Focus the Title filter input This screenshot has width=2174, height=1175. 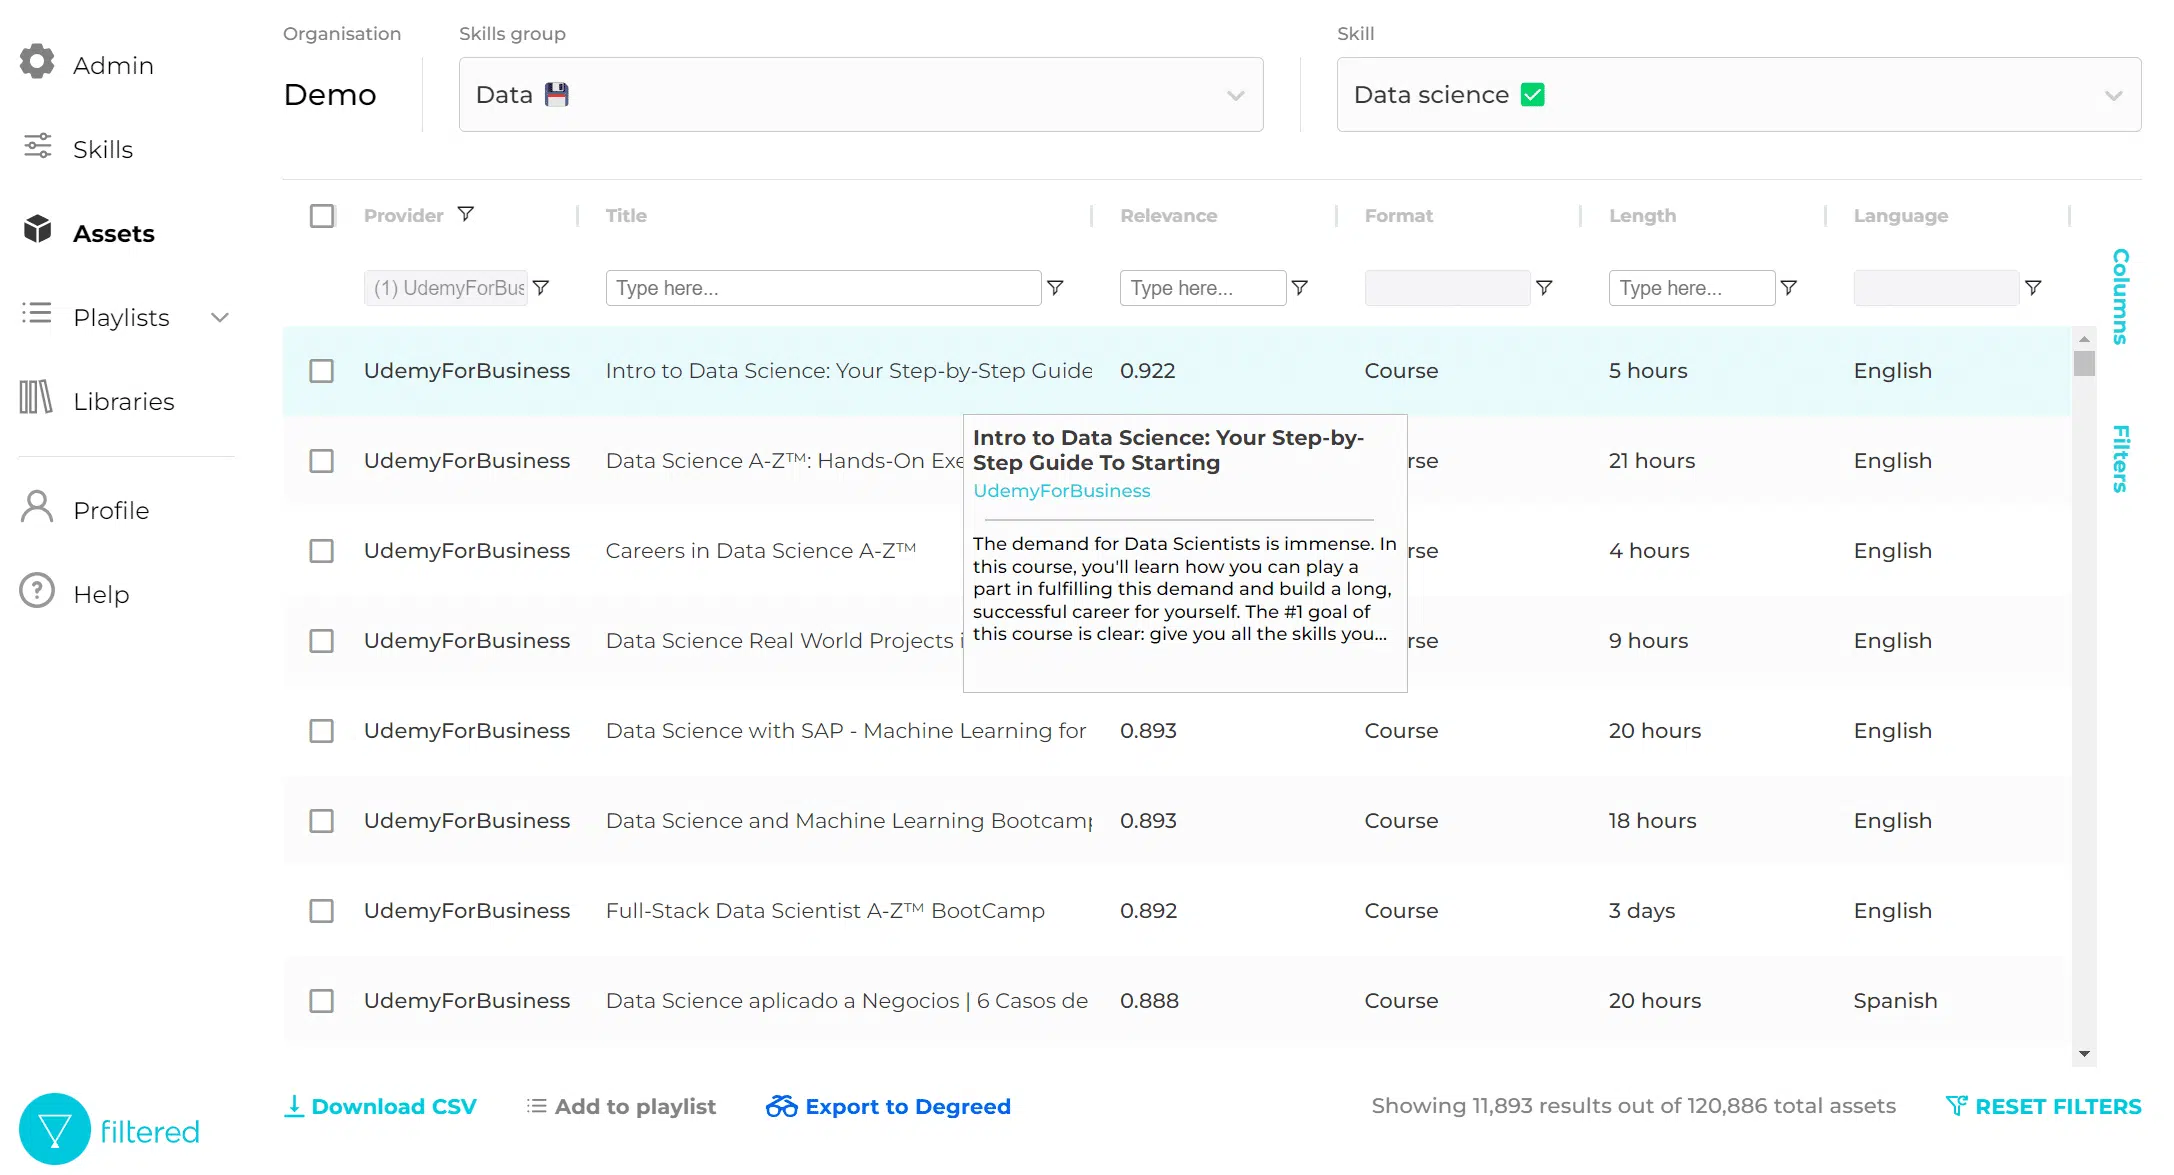[823, 288]
